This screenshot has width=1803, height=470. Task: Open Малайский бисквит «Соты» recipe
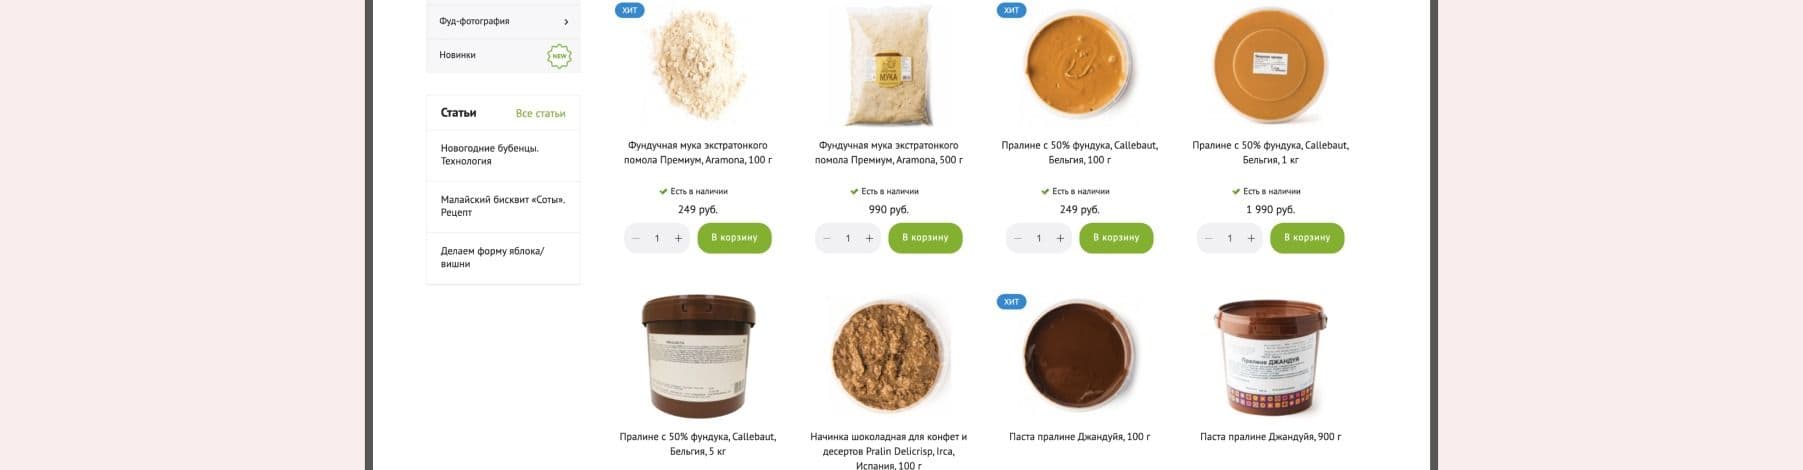point(503,206)
